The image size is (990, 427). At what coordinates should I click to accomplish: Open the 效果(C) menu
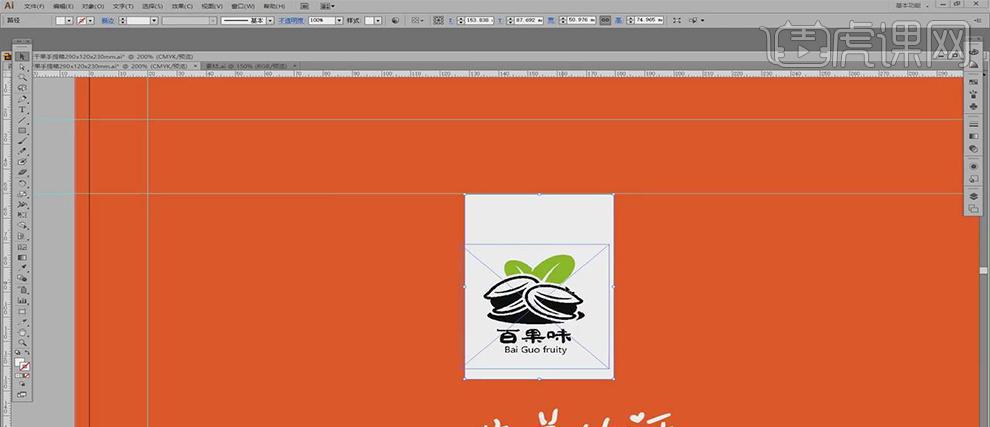click(x=182, y=6)
